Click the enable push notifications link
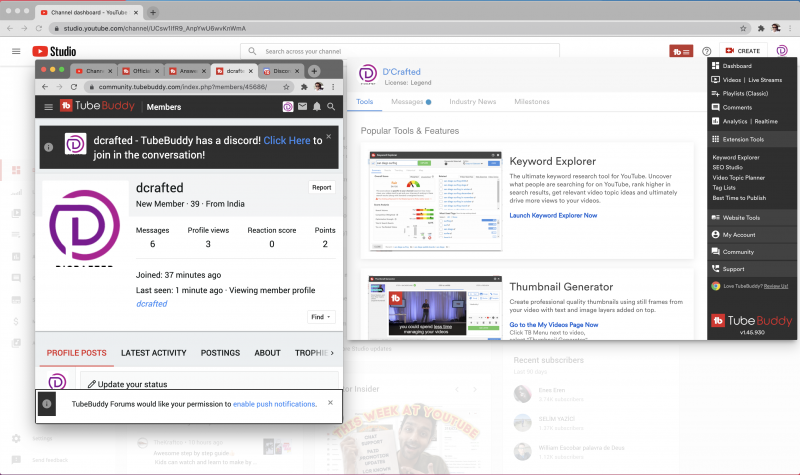 274,404
